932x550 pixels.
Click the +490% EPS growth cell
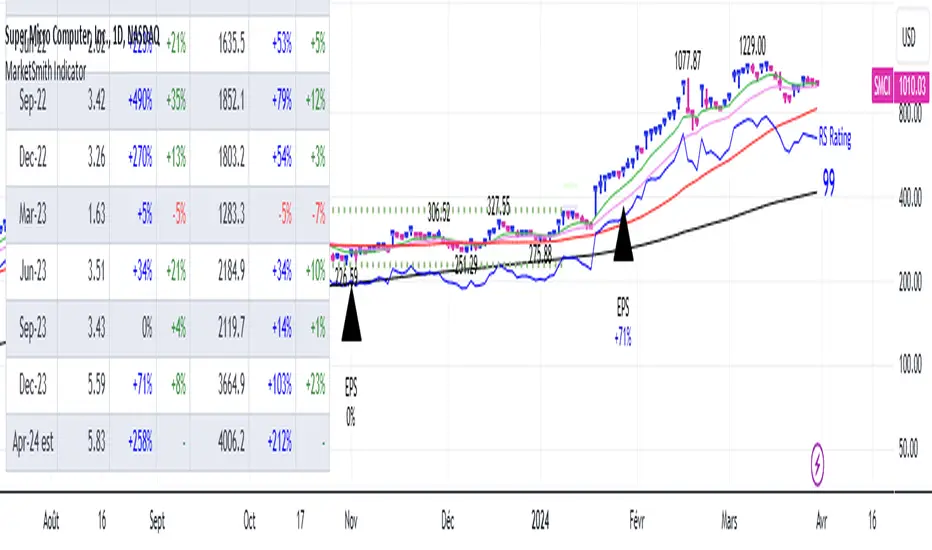click(x=140, y=100)
